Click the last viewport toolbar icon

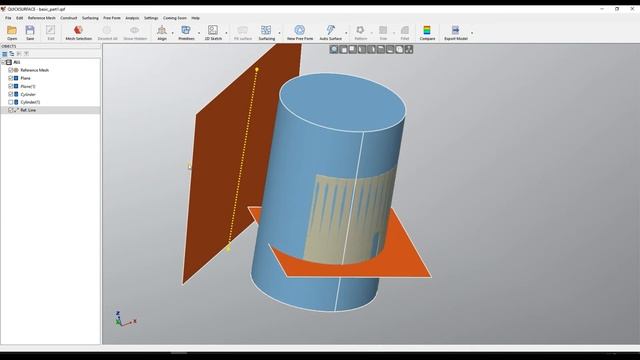409,49
